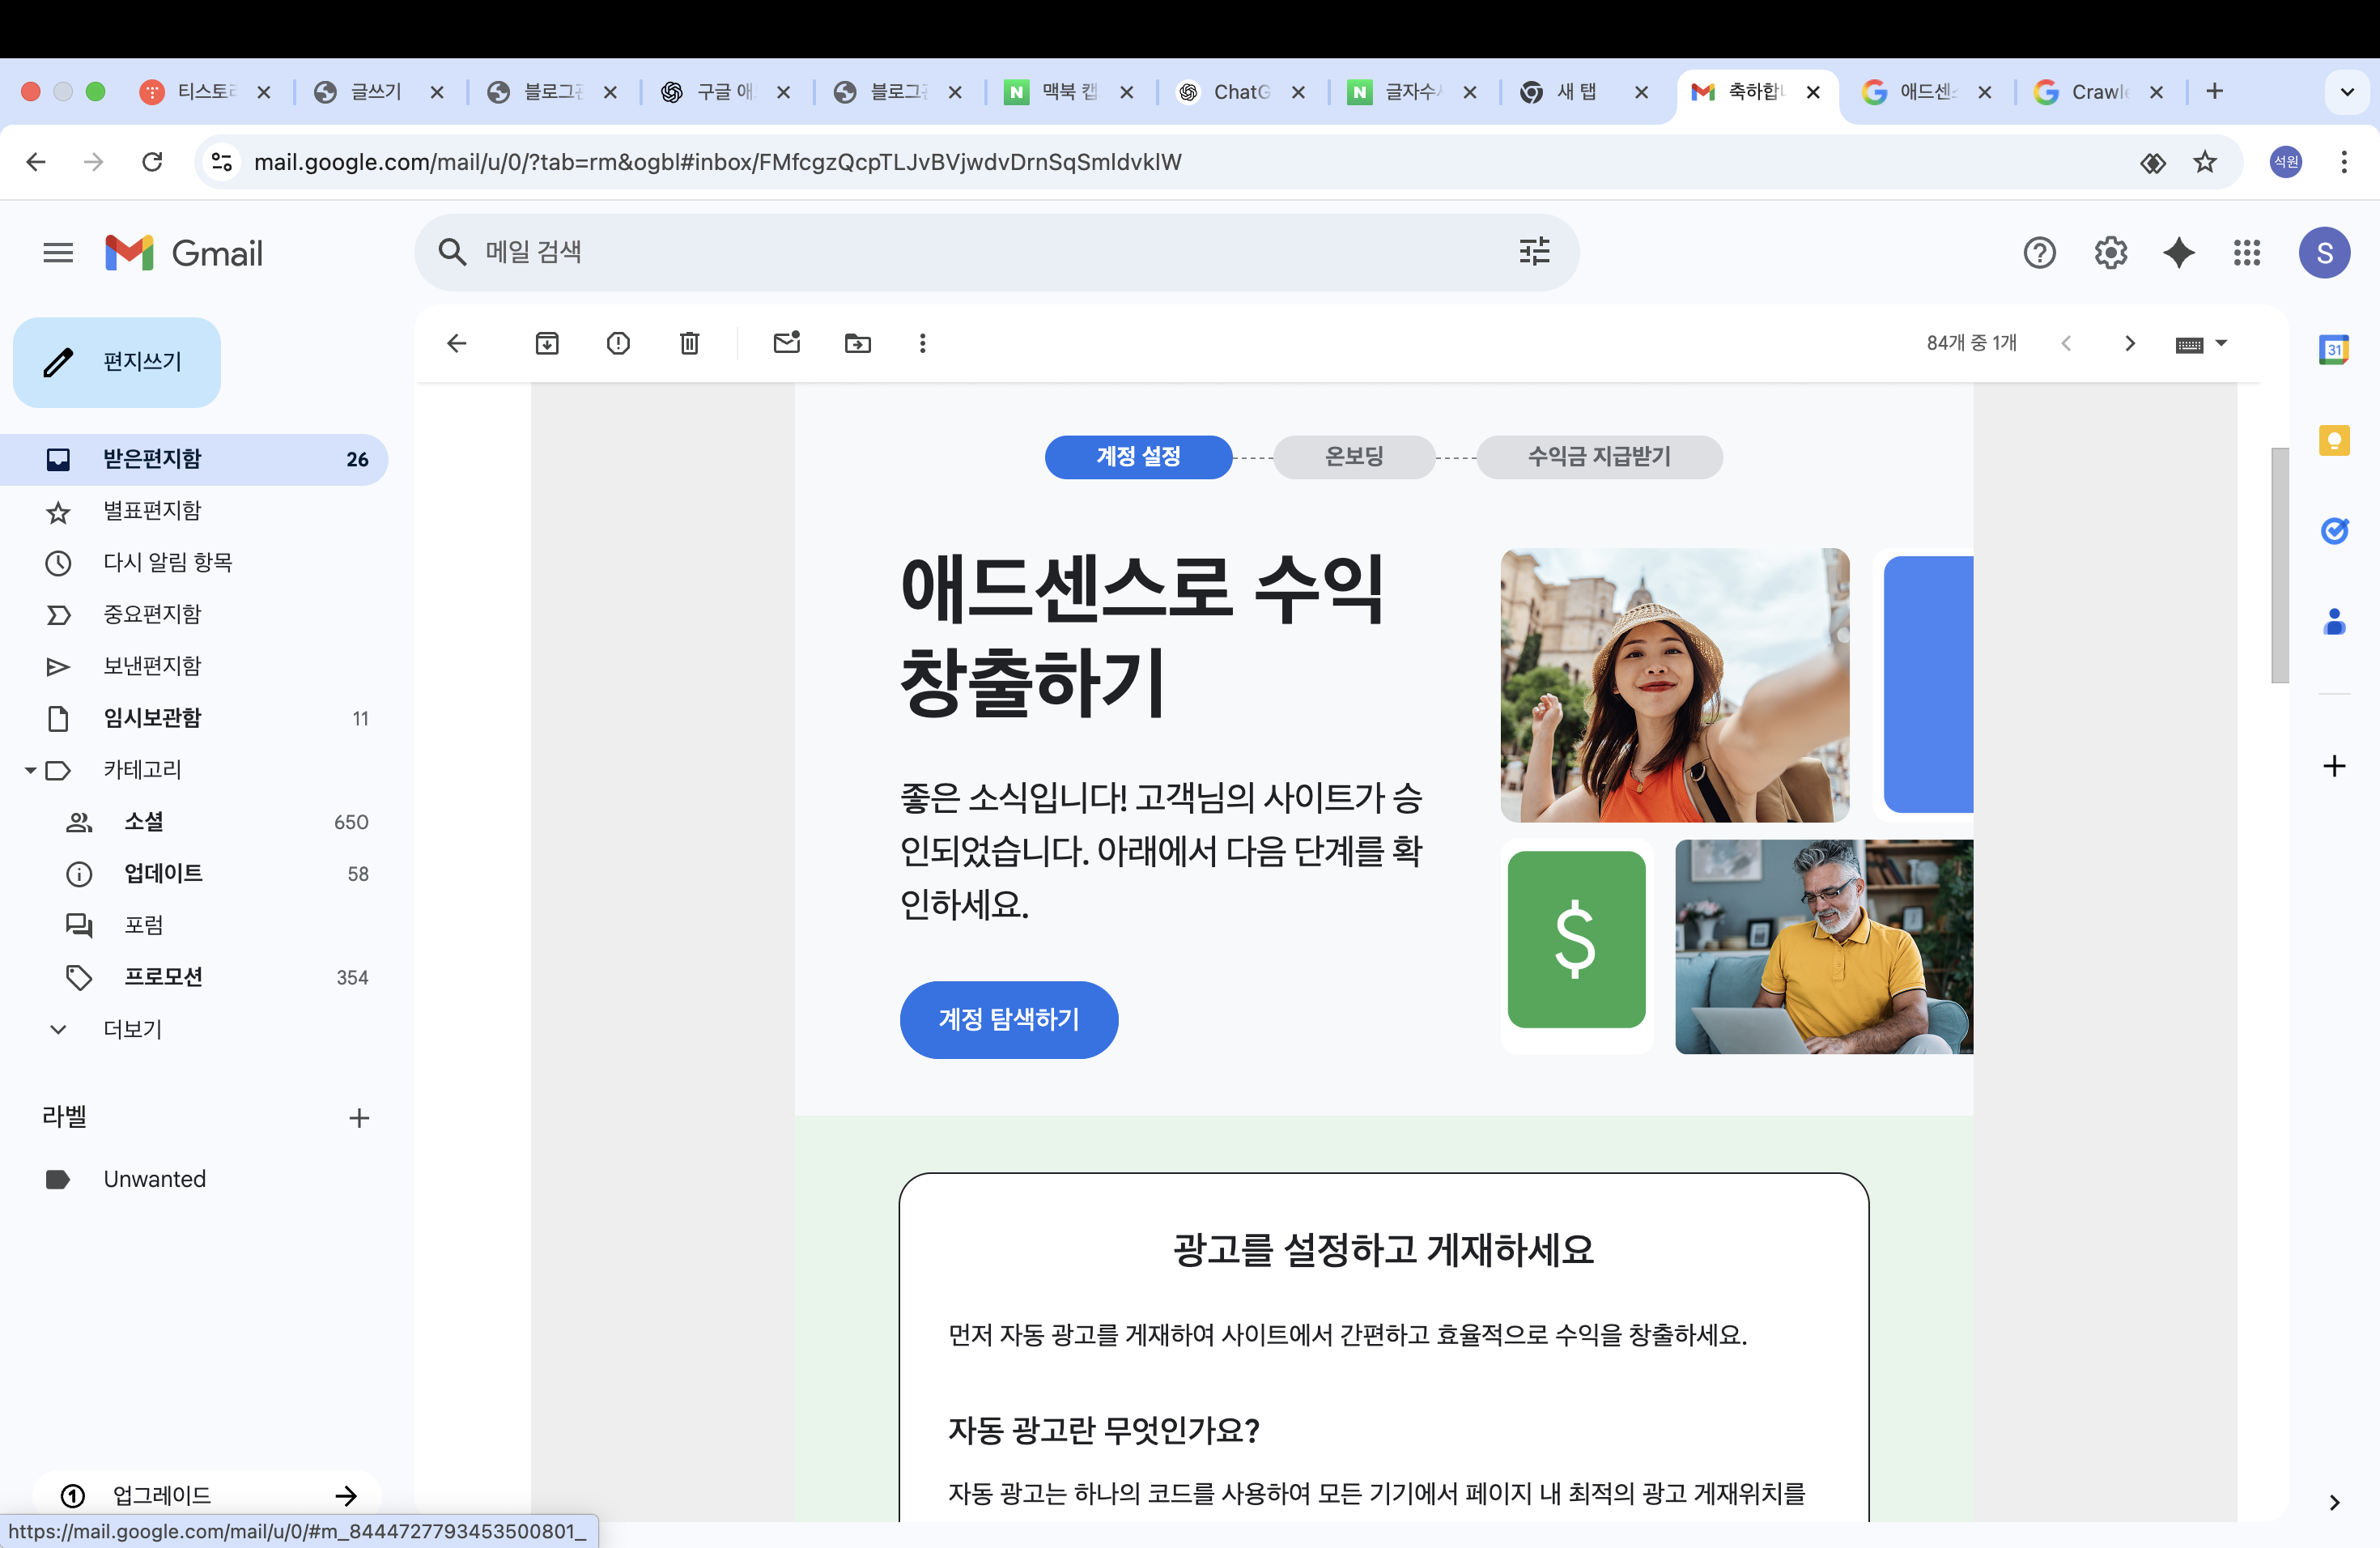
Task: Start composing with 편지쓰기
Action: (116, 362)
